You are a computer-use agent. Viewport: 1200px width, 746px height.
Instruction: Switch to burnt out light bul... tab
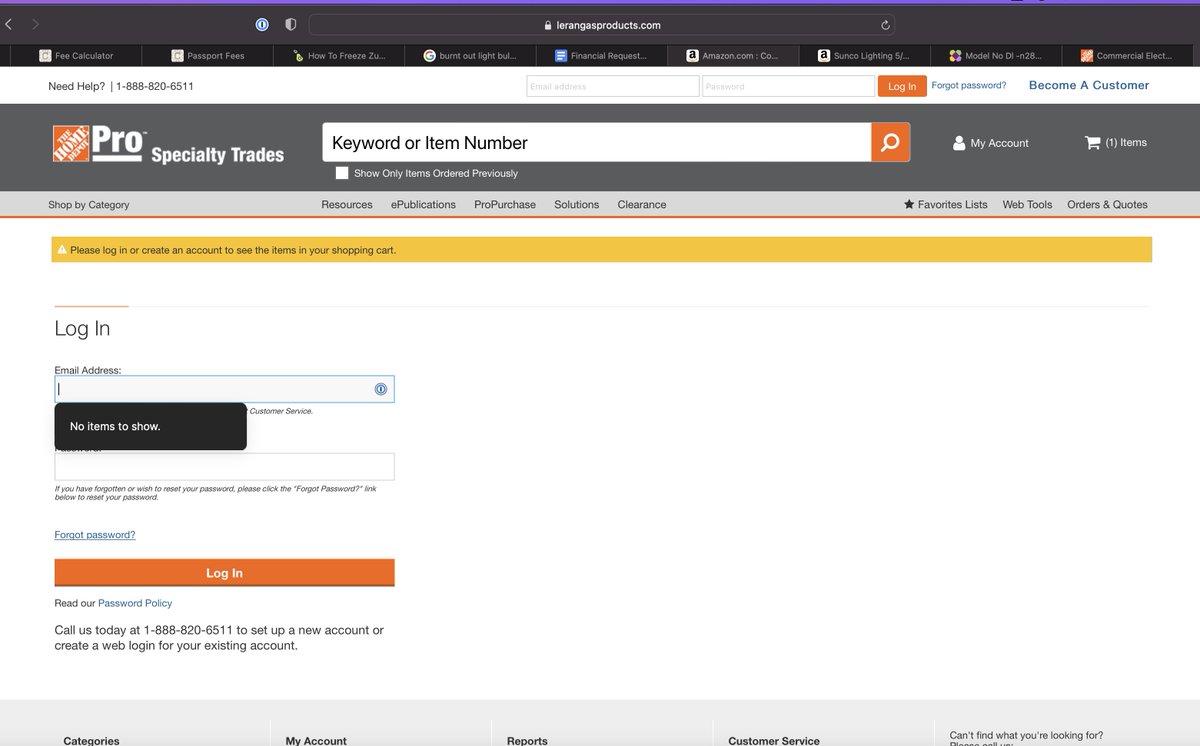(x=470, y=56)
